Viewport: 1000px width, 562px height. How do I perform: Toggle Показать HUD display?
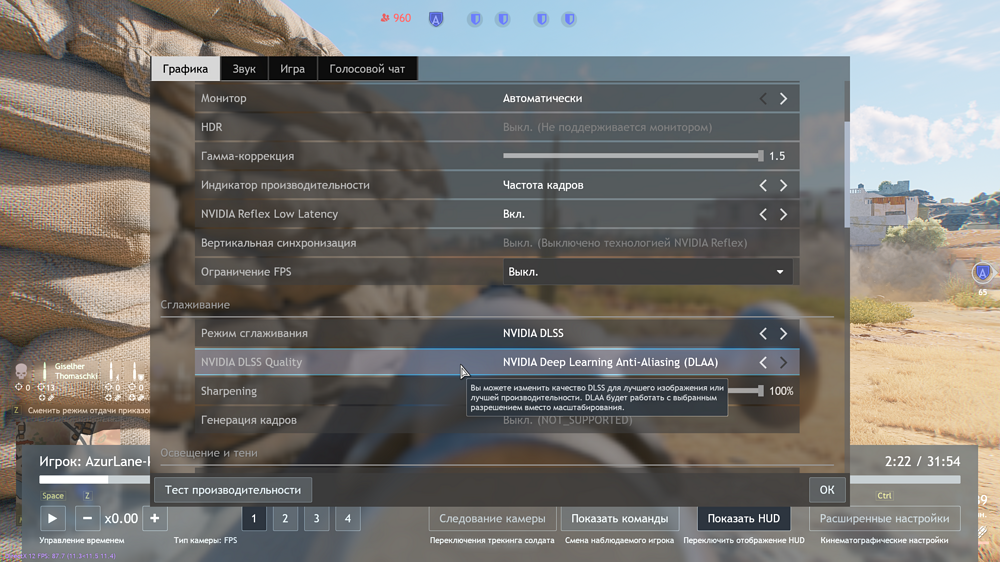tap(744, 519)
